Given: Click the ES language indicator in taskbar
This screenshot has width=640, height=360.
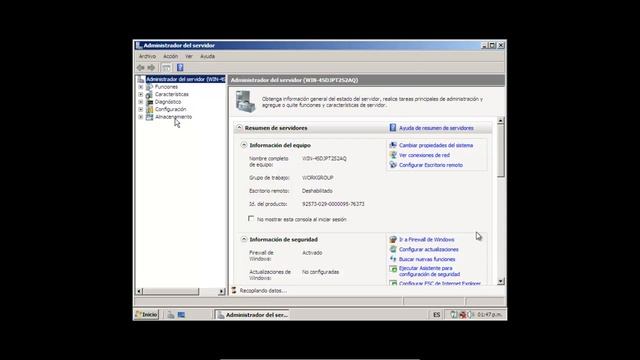Looking at the screenshot, I should click(437, 315).
